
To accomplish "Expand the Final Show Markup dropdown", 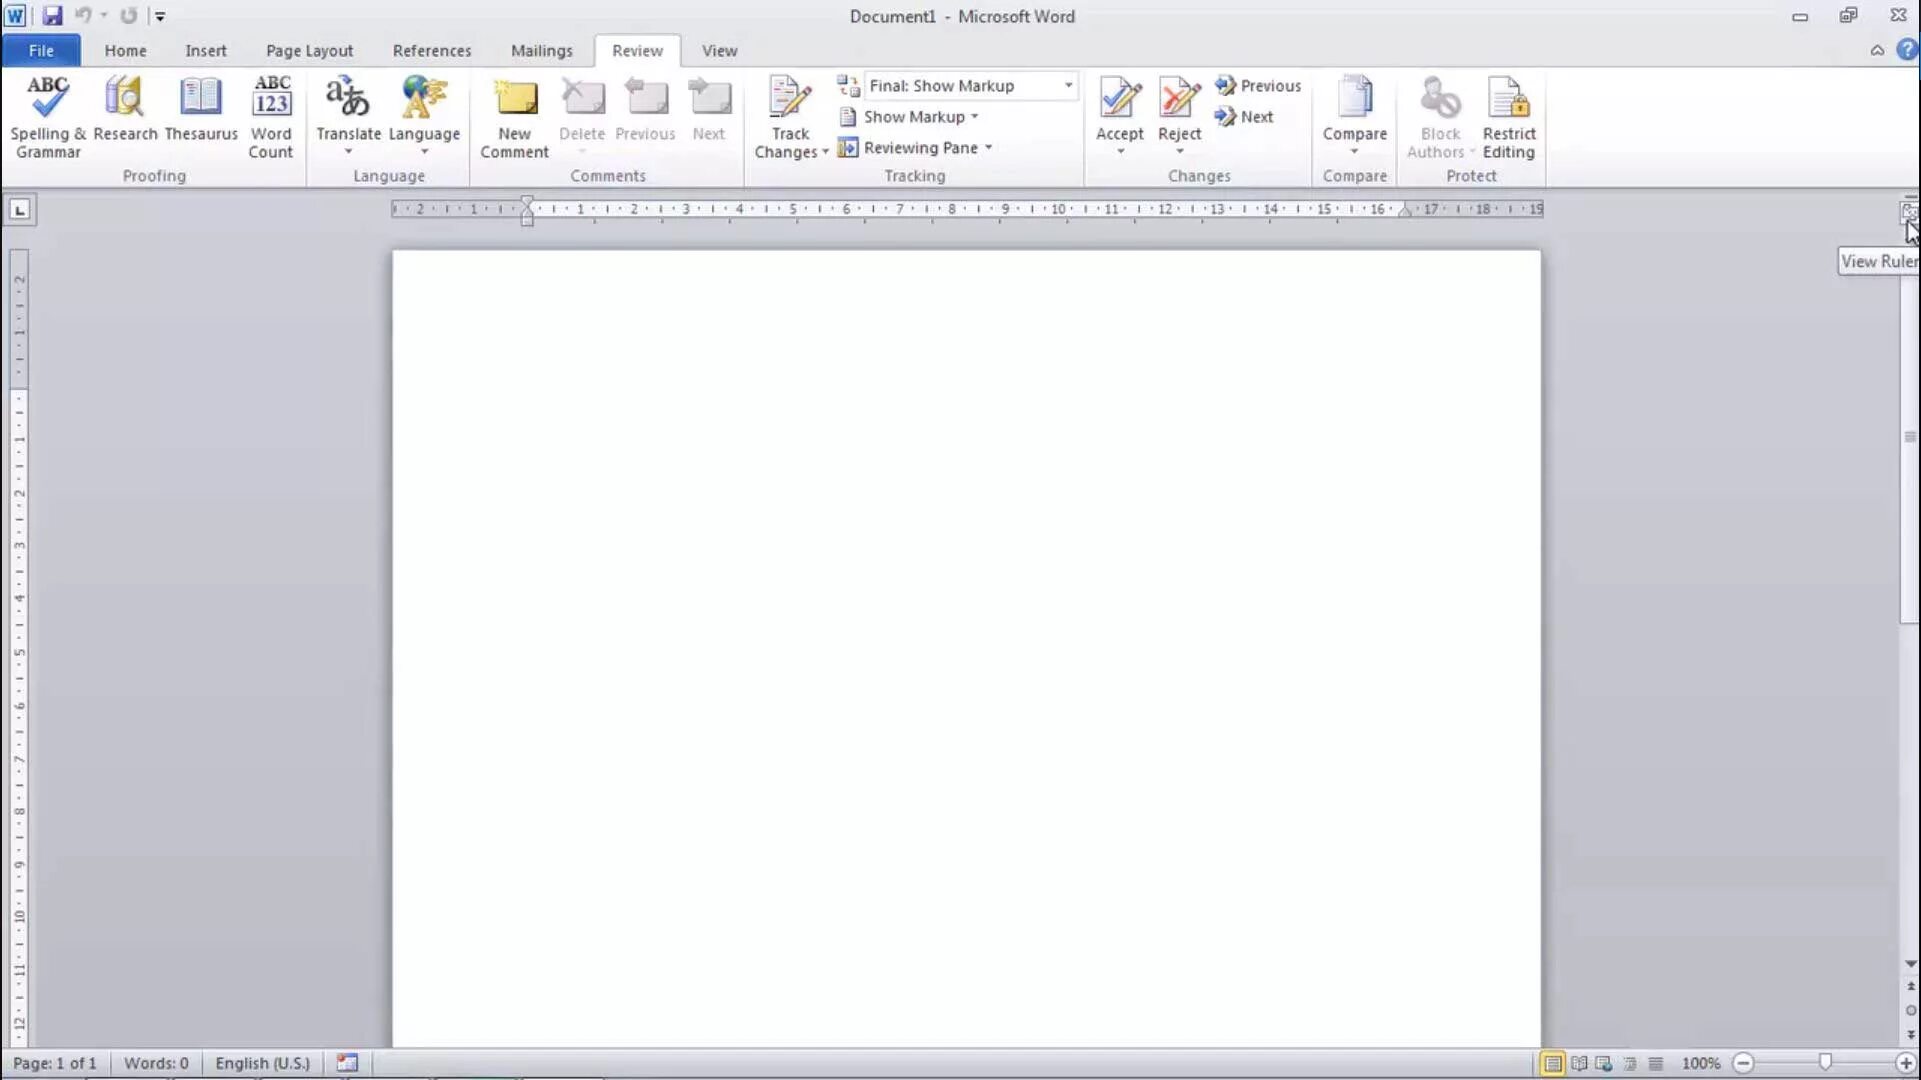I will (x=1069, y=86).
